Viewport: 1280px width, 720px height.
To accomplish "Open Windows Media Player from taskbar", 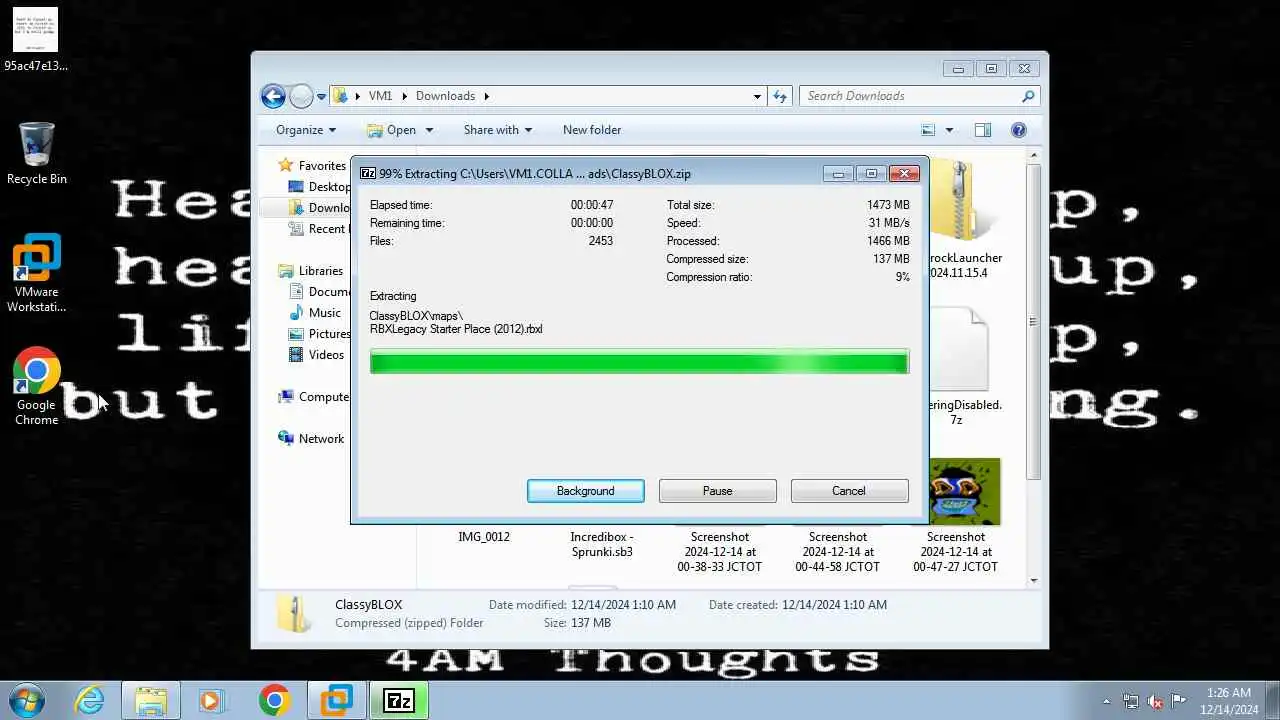I will pyautogui.click(x=211, y=700).
